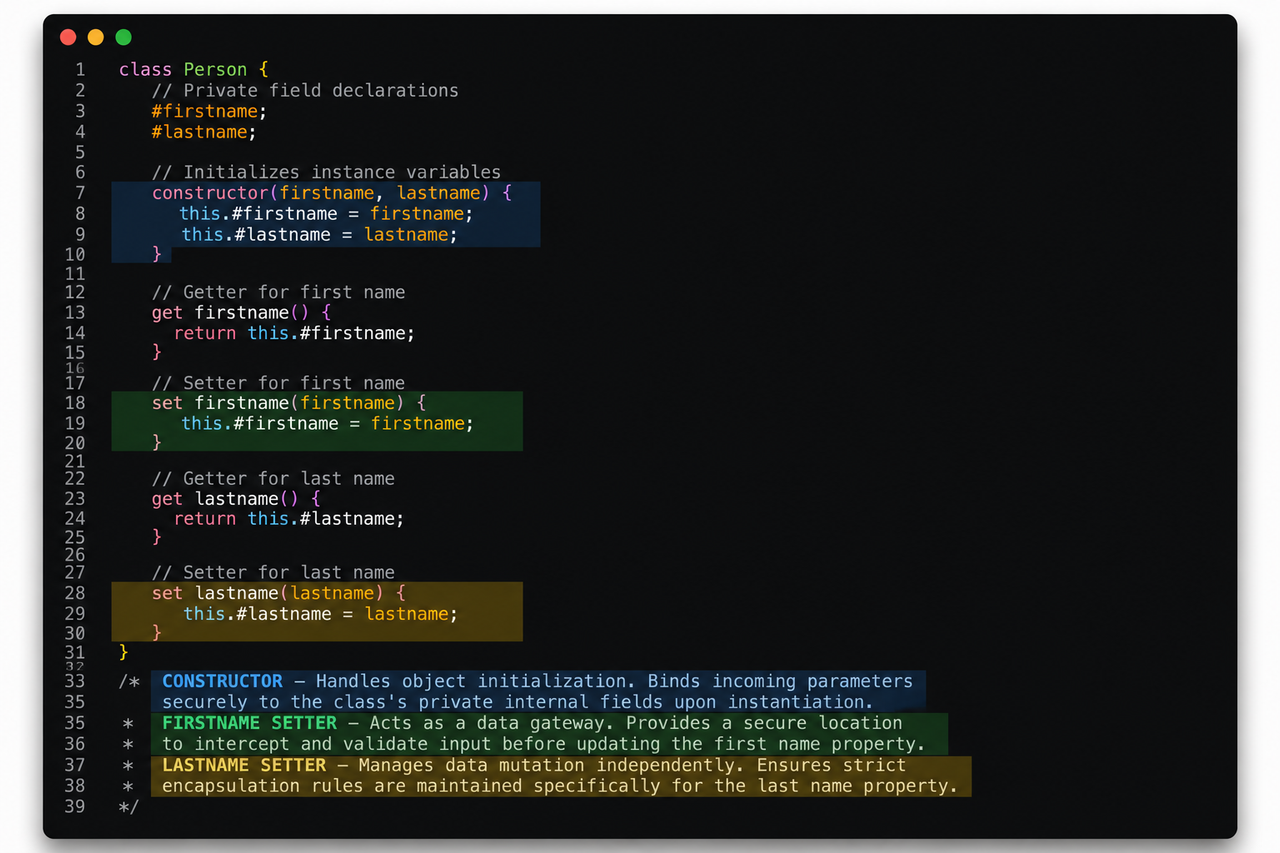Click the '#firstname;' field declaration
1280x853 pixels.
[209, 111]
